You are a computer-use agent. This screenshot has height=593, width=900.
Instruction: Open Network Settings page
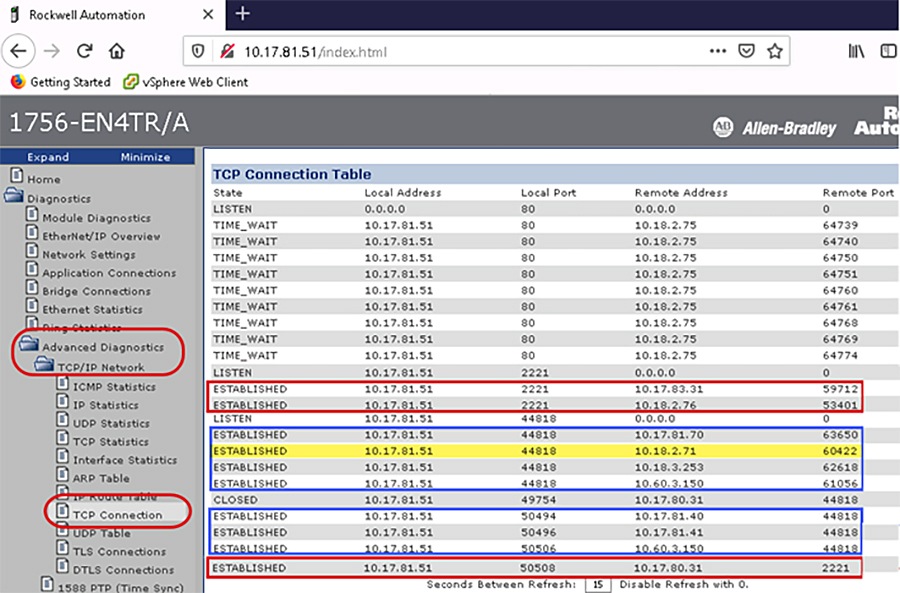point(89,255)
